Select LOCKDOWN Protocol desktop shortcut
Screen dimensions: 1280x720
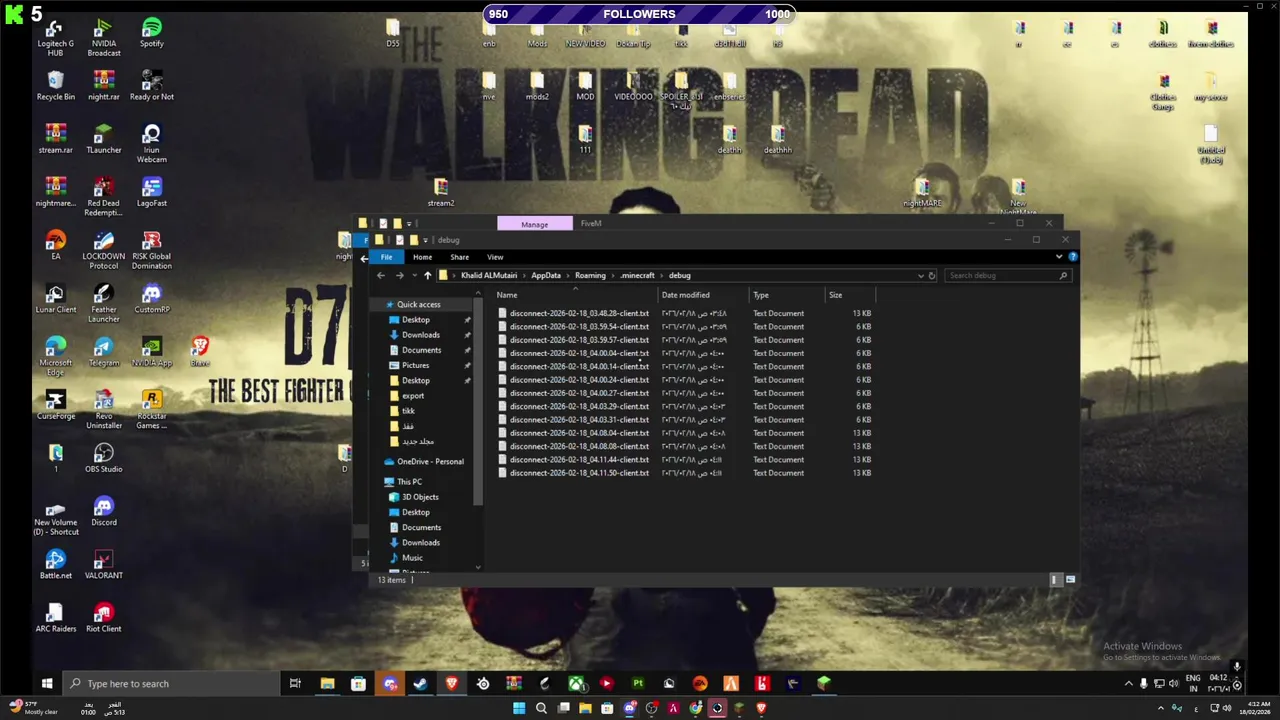point(104,250)
